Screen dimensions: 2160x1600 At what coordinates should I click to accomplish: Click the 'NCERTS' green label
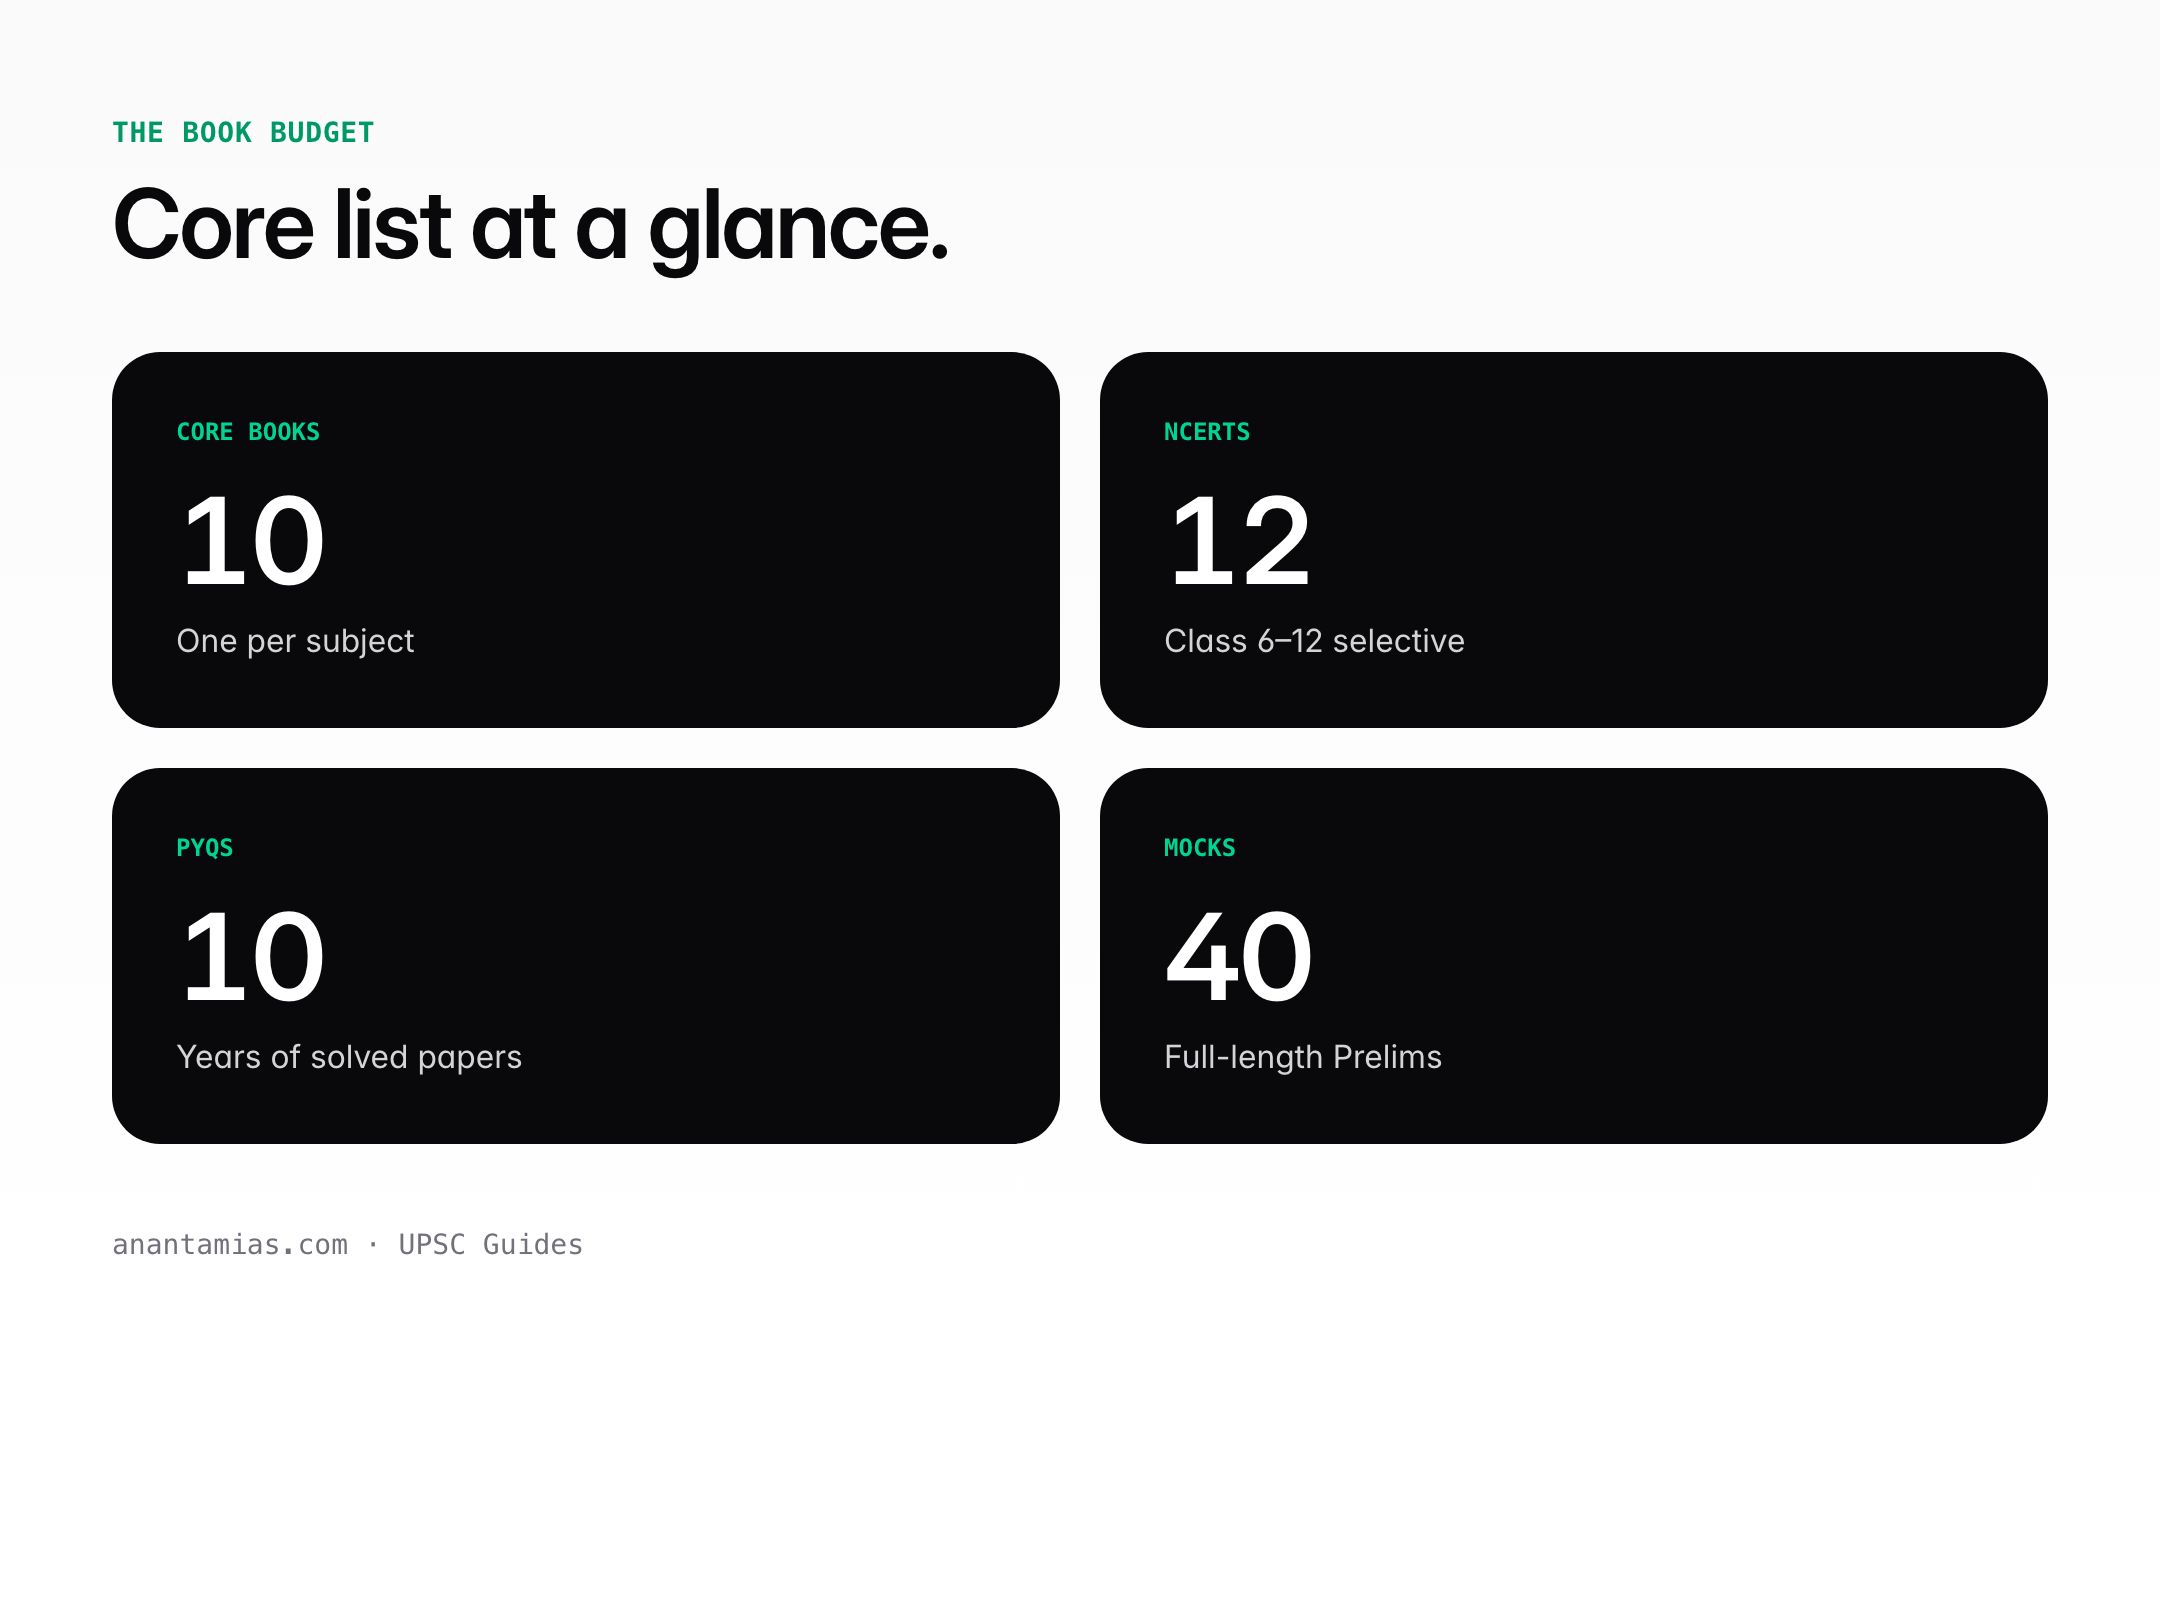click(x=1207, y=432)
